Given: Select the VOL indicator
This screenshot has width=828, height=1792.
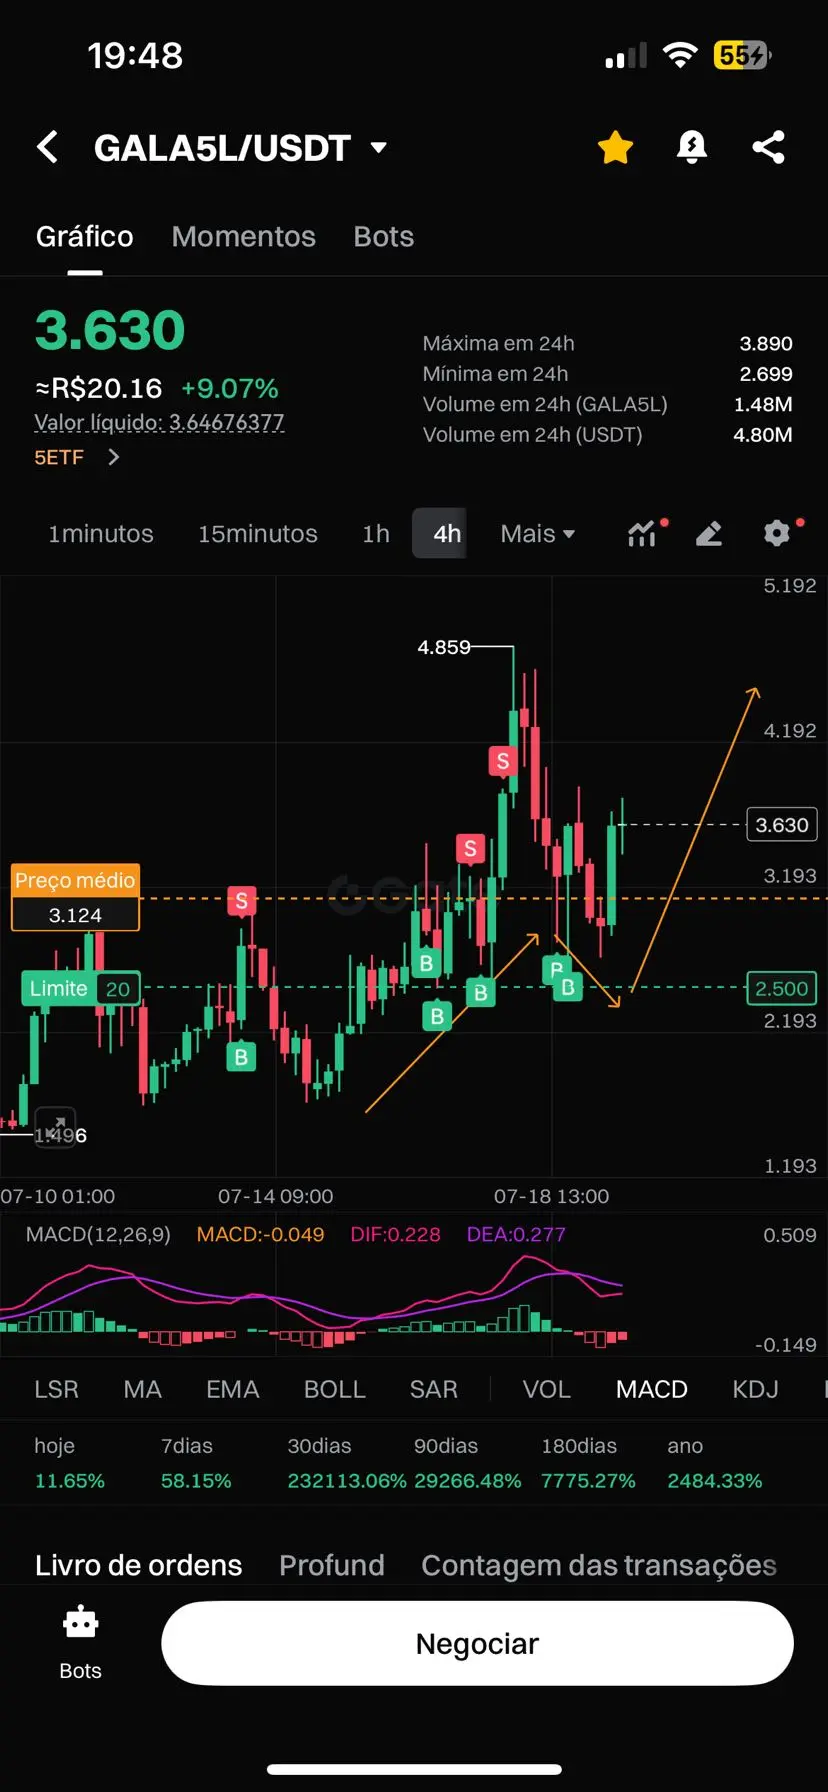Looking at the screenshot, I should coord(547,1389).
